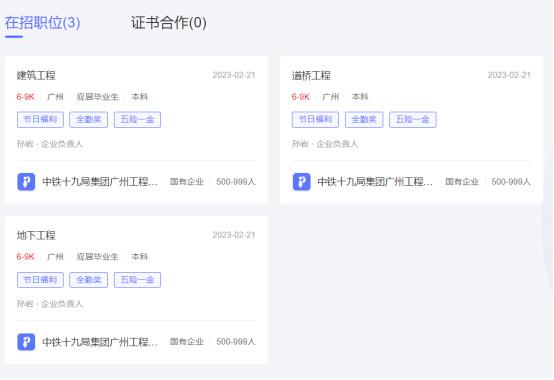This screenshot has height=380, width=554.
Task: Click 五险一金 tag in 地下工程 card
Action: 137,280
